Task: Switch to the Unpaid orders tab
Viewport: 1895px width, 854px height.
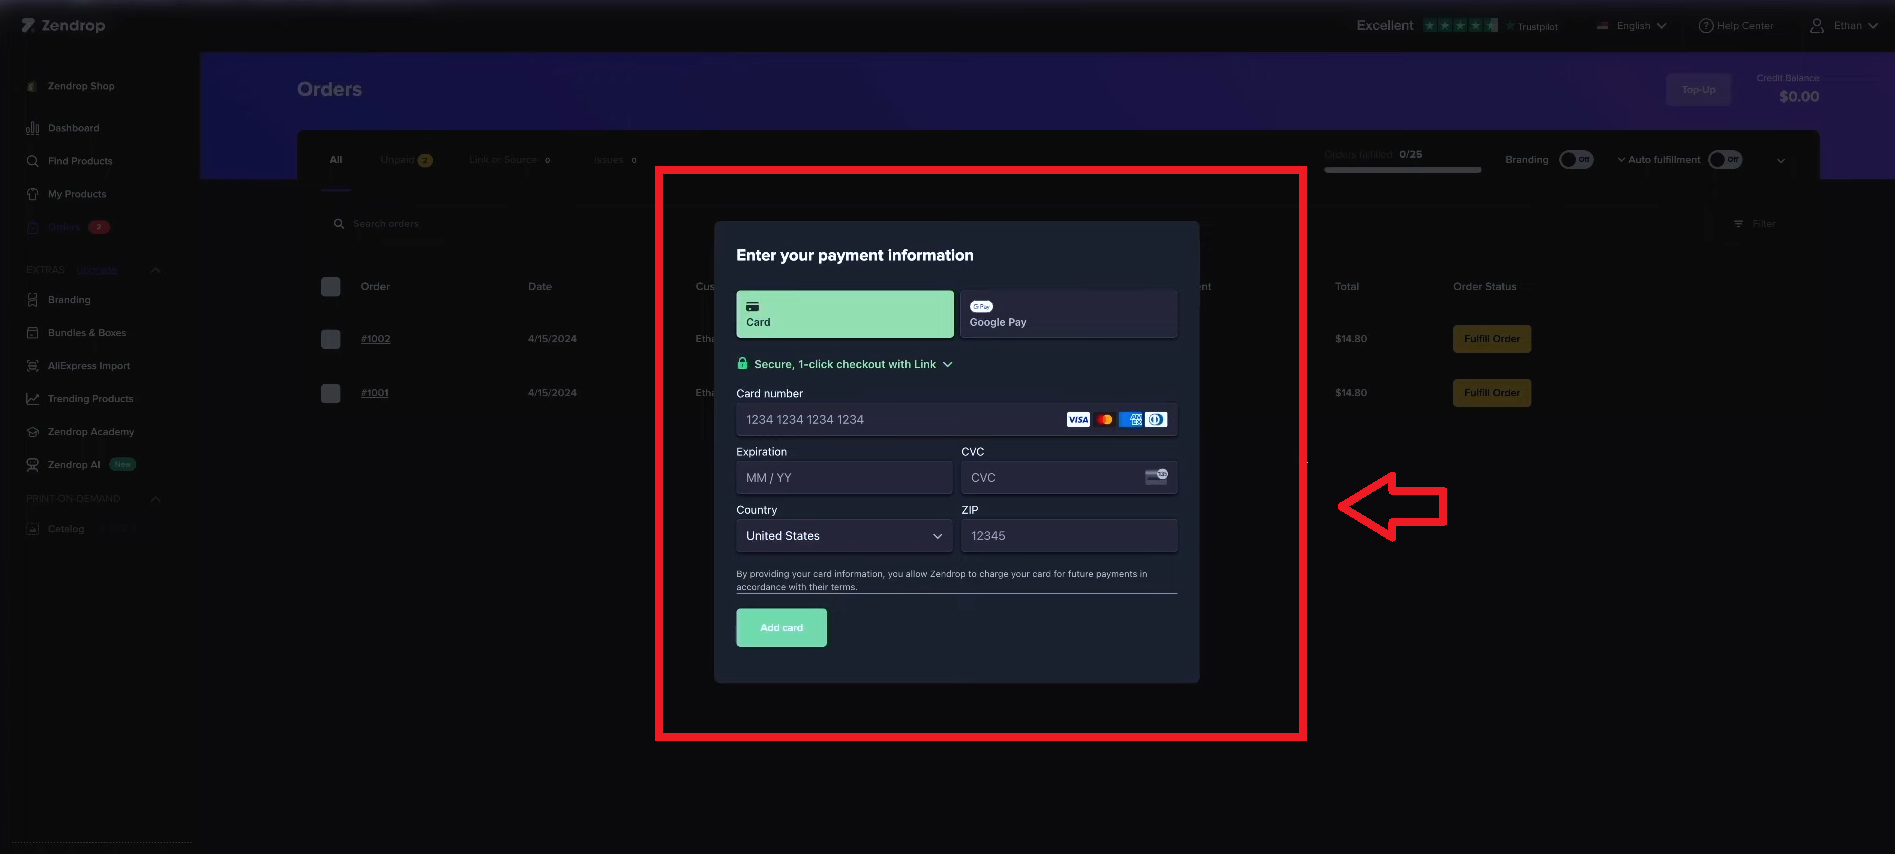Action: pos(406,160)
